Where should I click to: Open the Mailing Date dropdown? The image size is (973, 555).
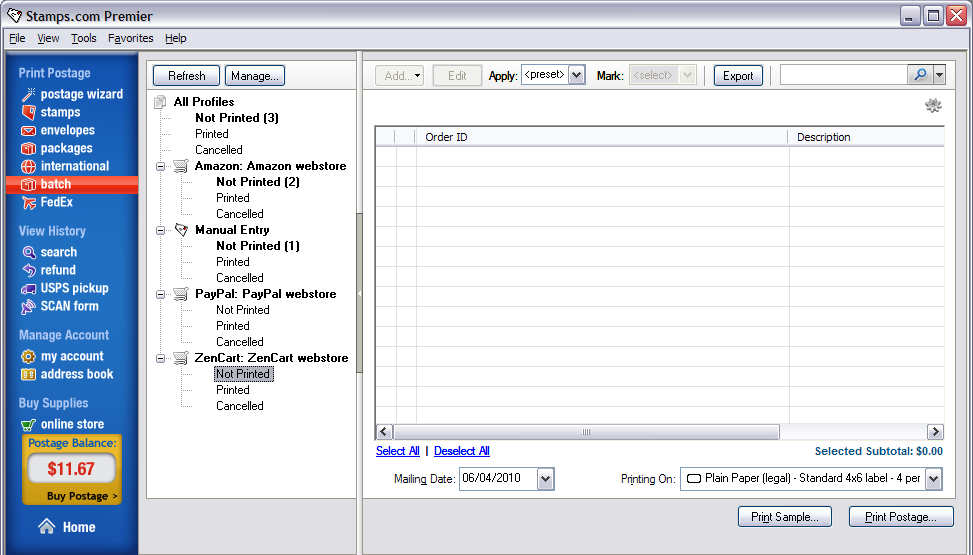pos(545,479)
